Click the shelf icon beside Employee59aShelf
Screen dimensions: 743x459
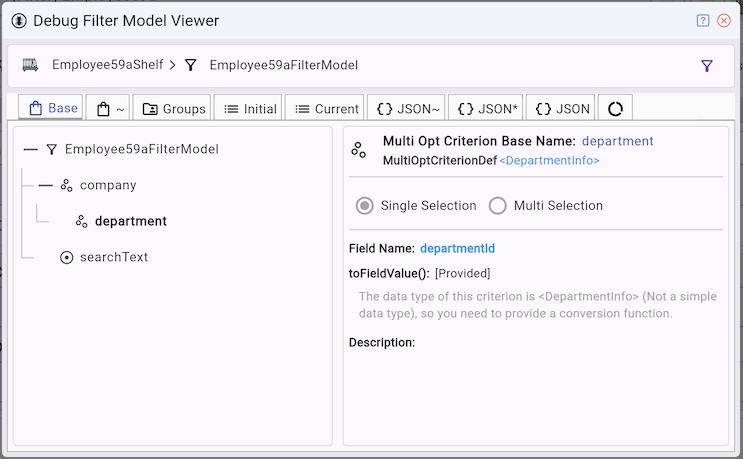click(31, 66)
